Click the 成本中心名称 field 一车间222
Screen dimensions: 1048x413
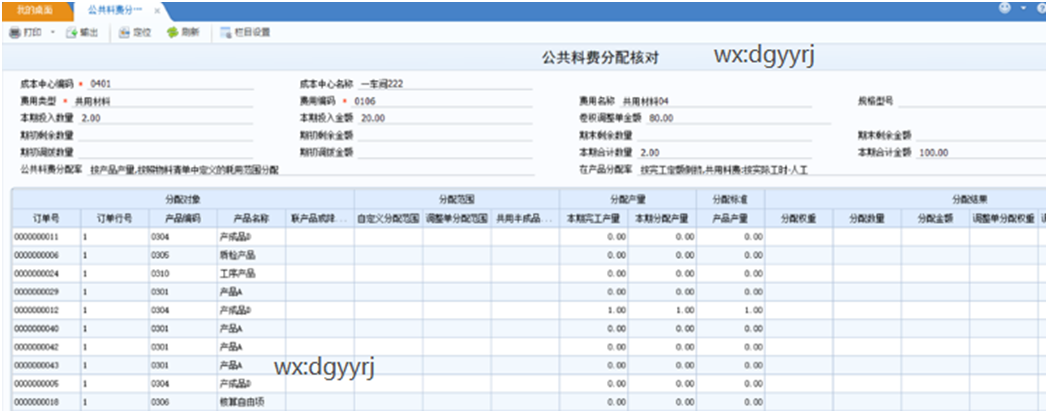pos(445,84)
